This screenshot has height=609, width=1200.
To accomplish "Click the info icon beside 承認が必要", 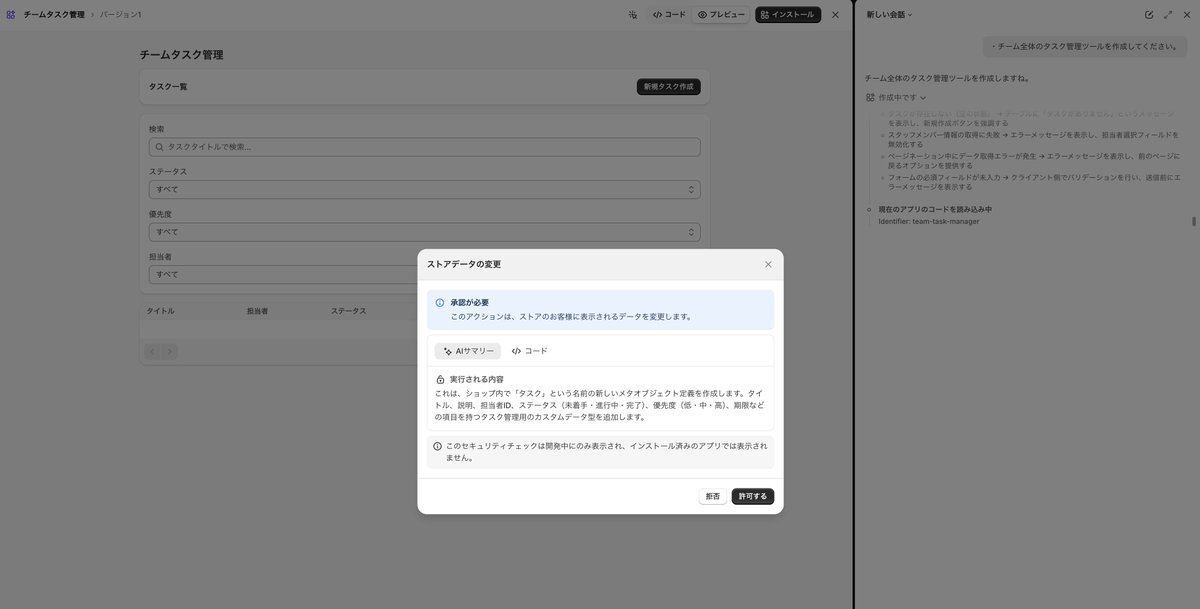I will pyautogui.click(x=440, y=302).
